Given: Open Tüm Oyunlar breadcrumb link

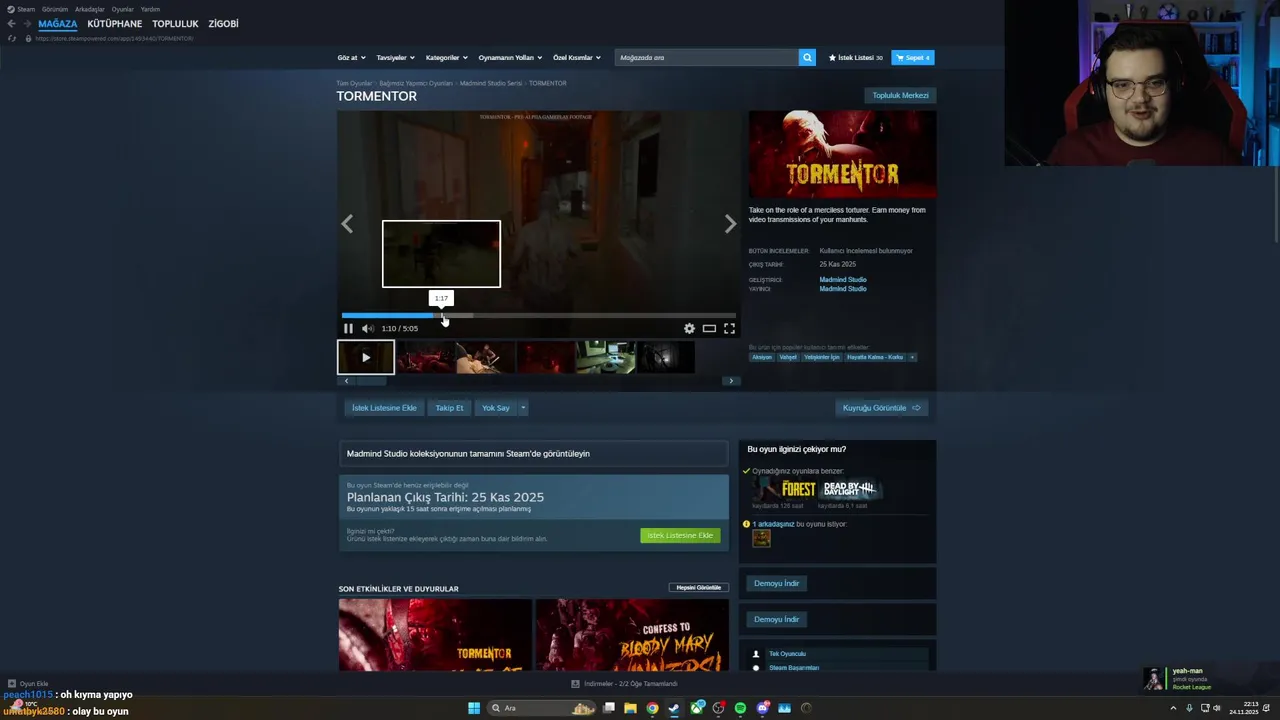Looking at the screenshot, I should pos(354,83).
